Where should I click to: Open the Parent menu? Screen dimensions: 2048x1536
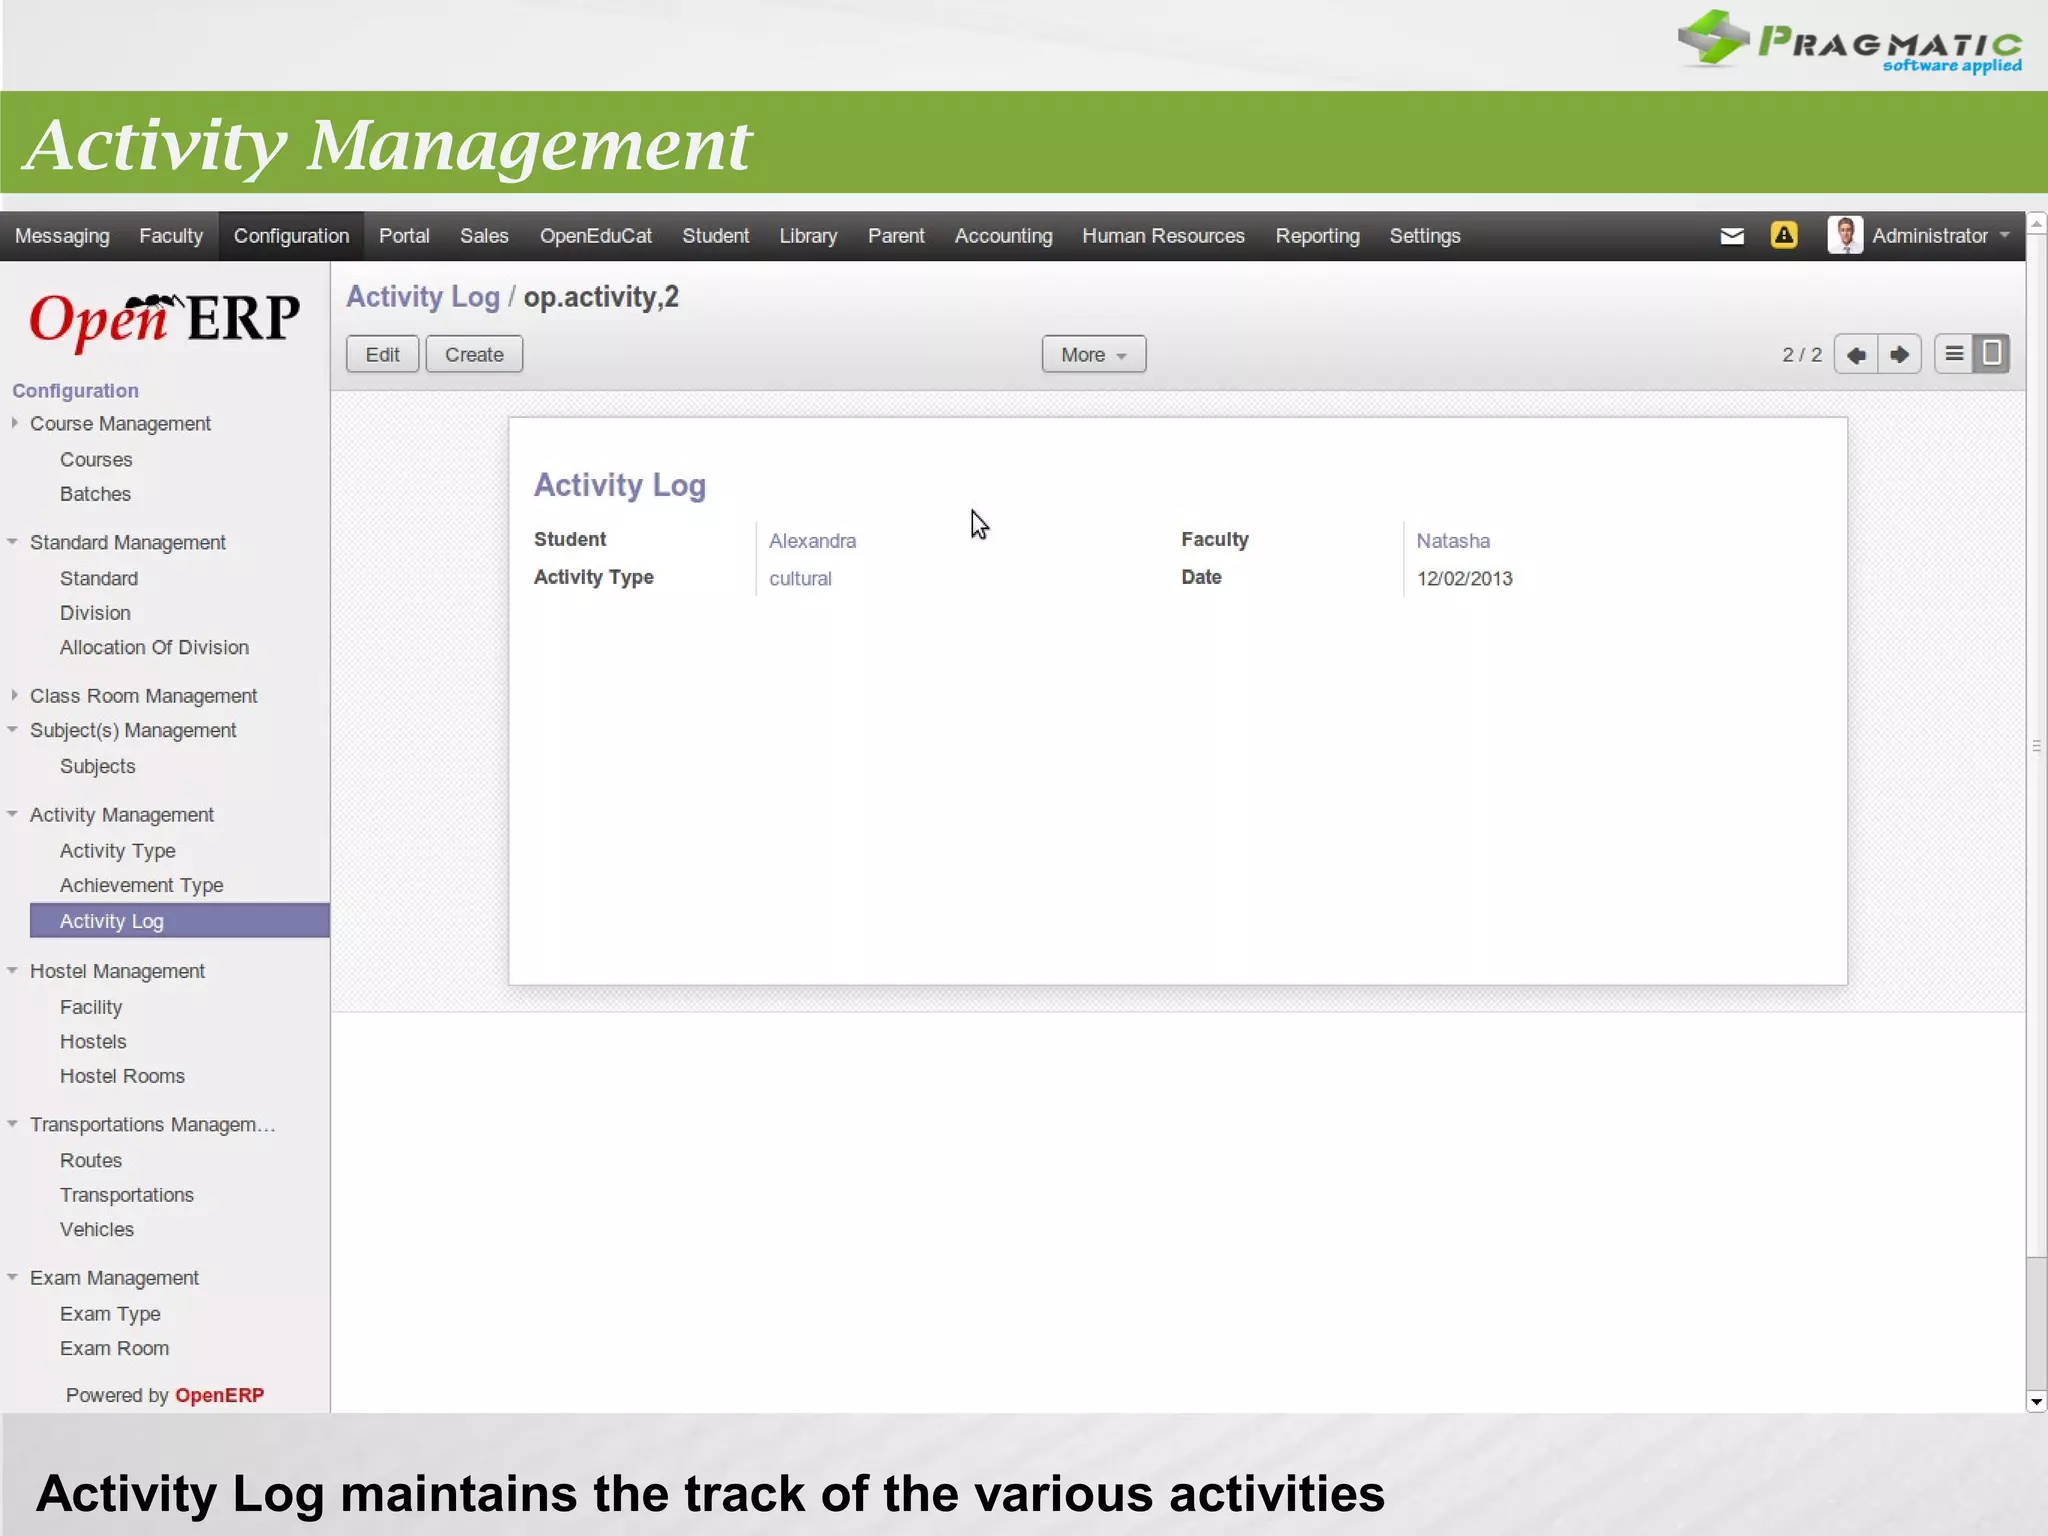click(896, 236)
